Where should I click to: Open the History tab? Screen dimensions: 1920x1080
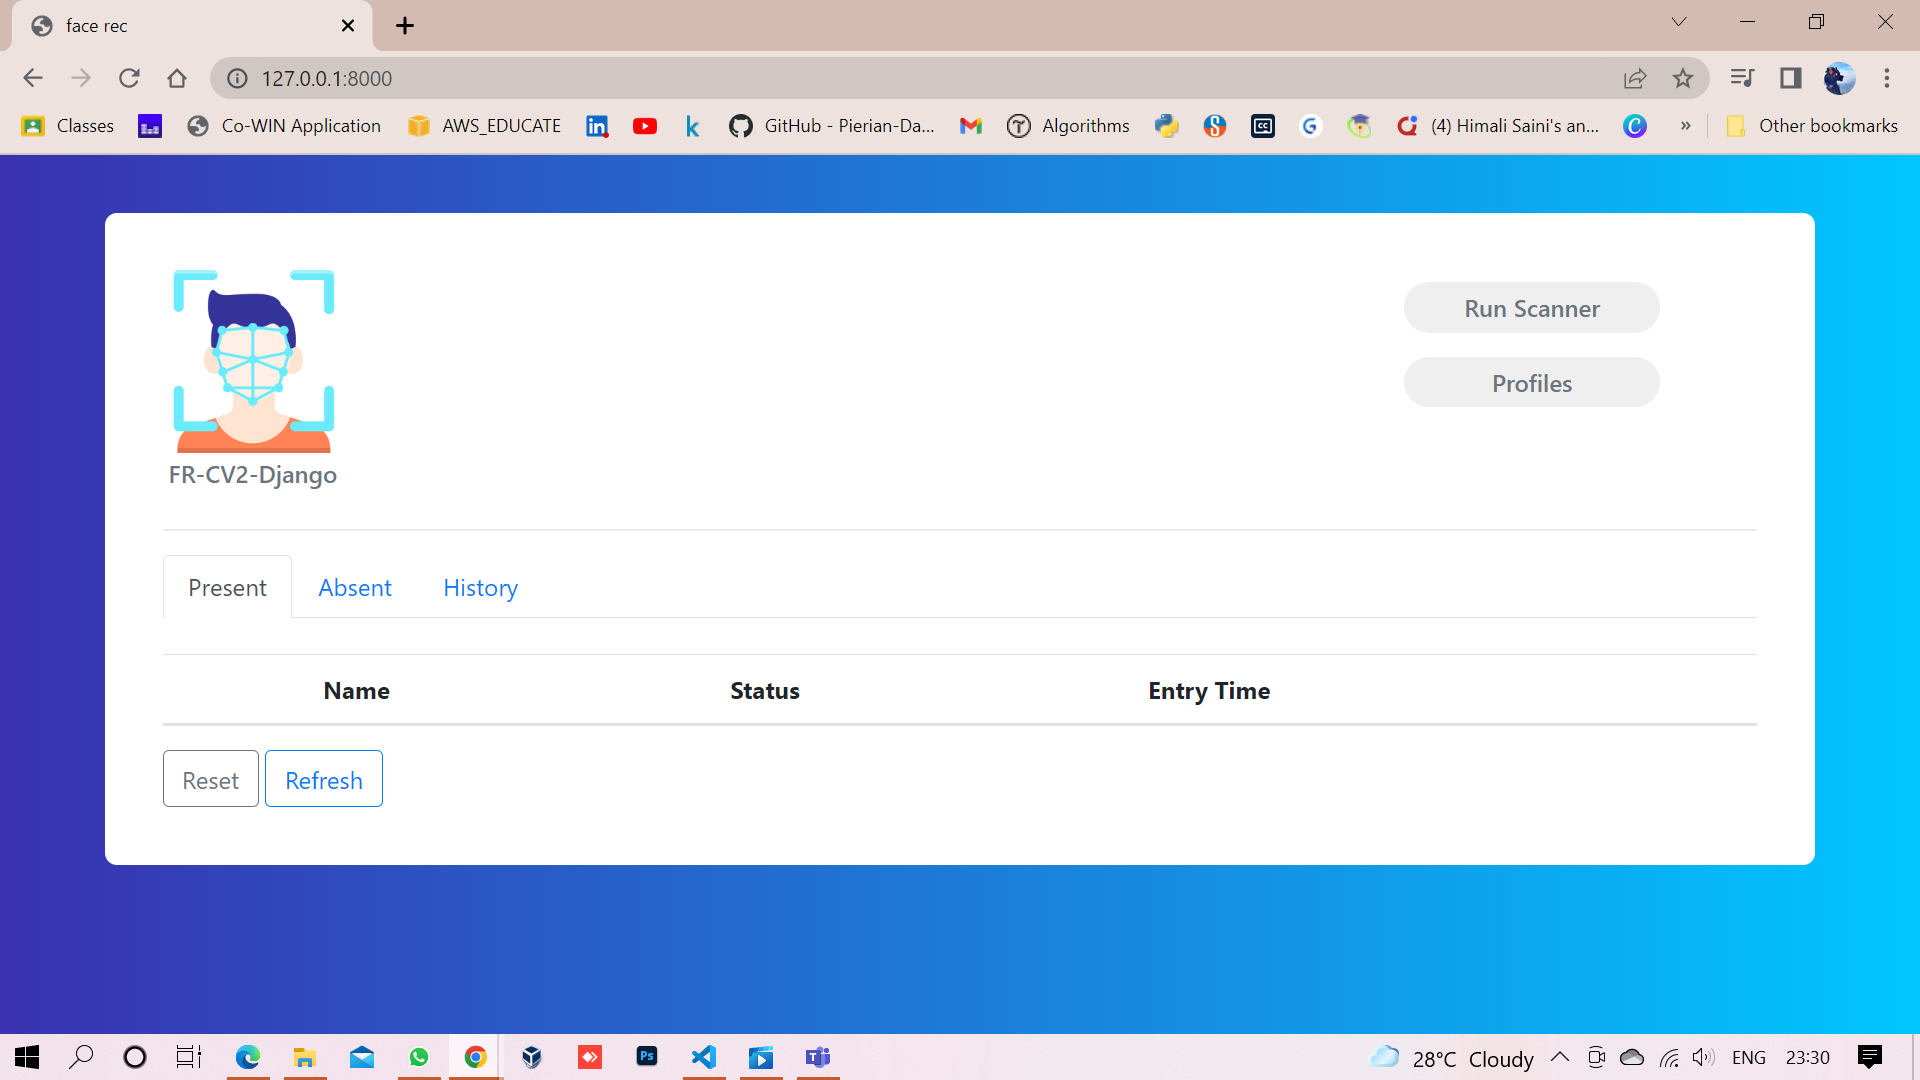480,587
